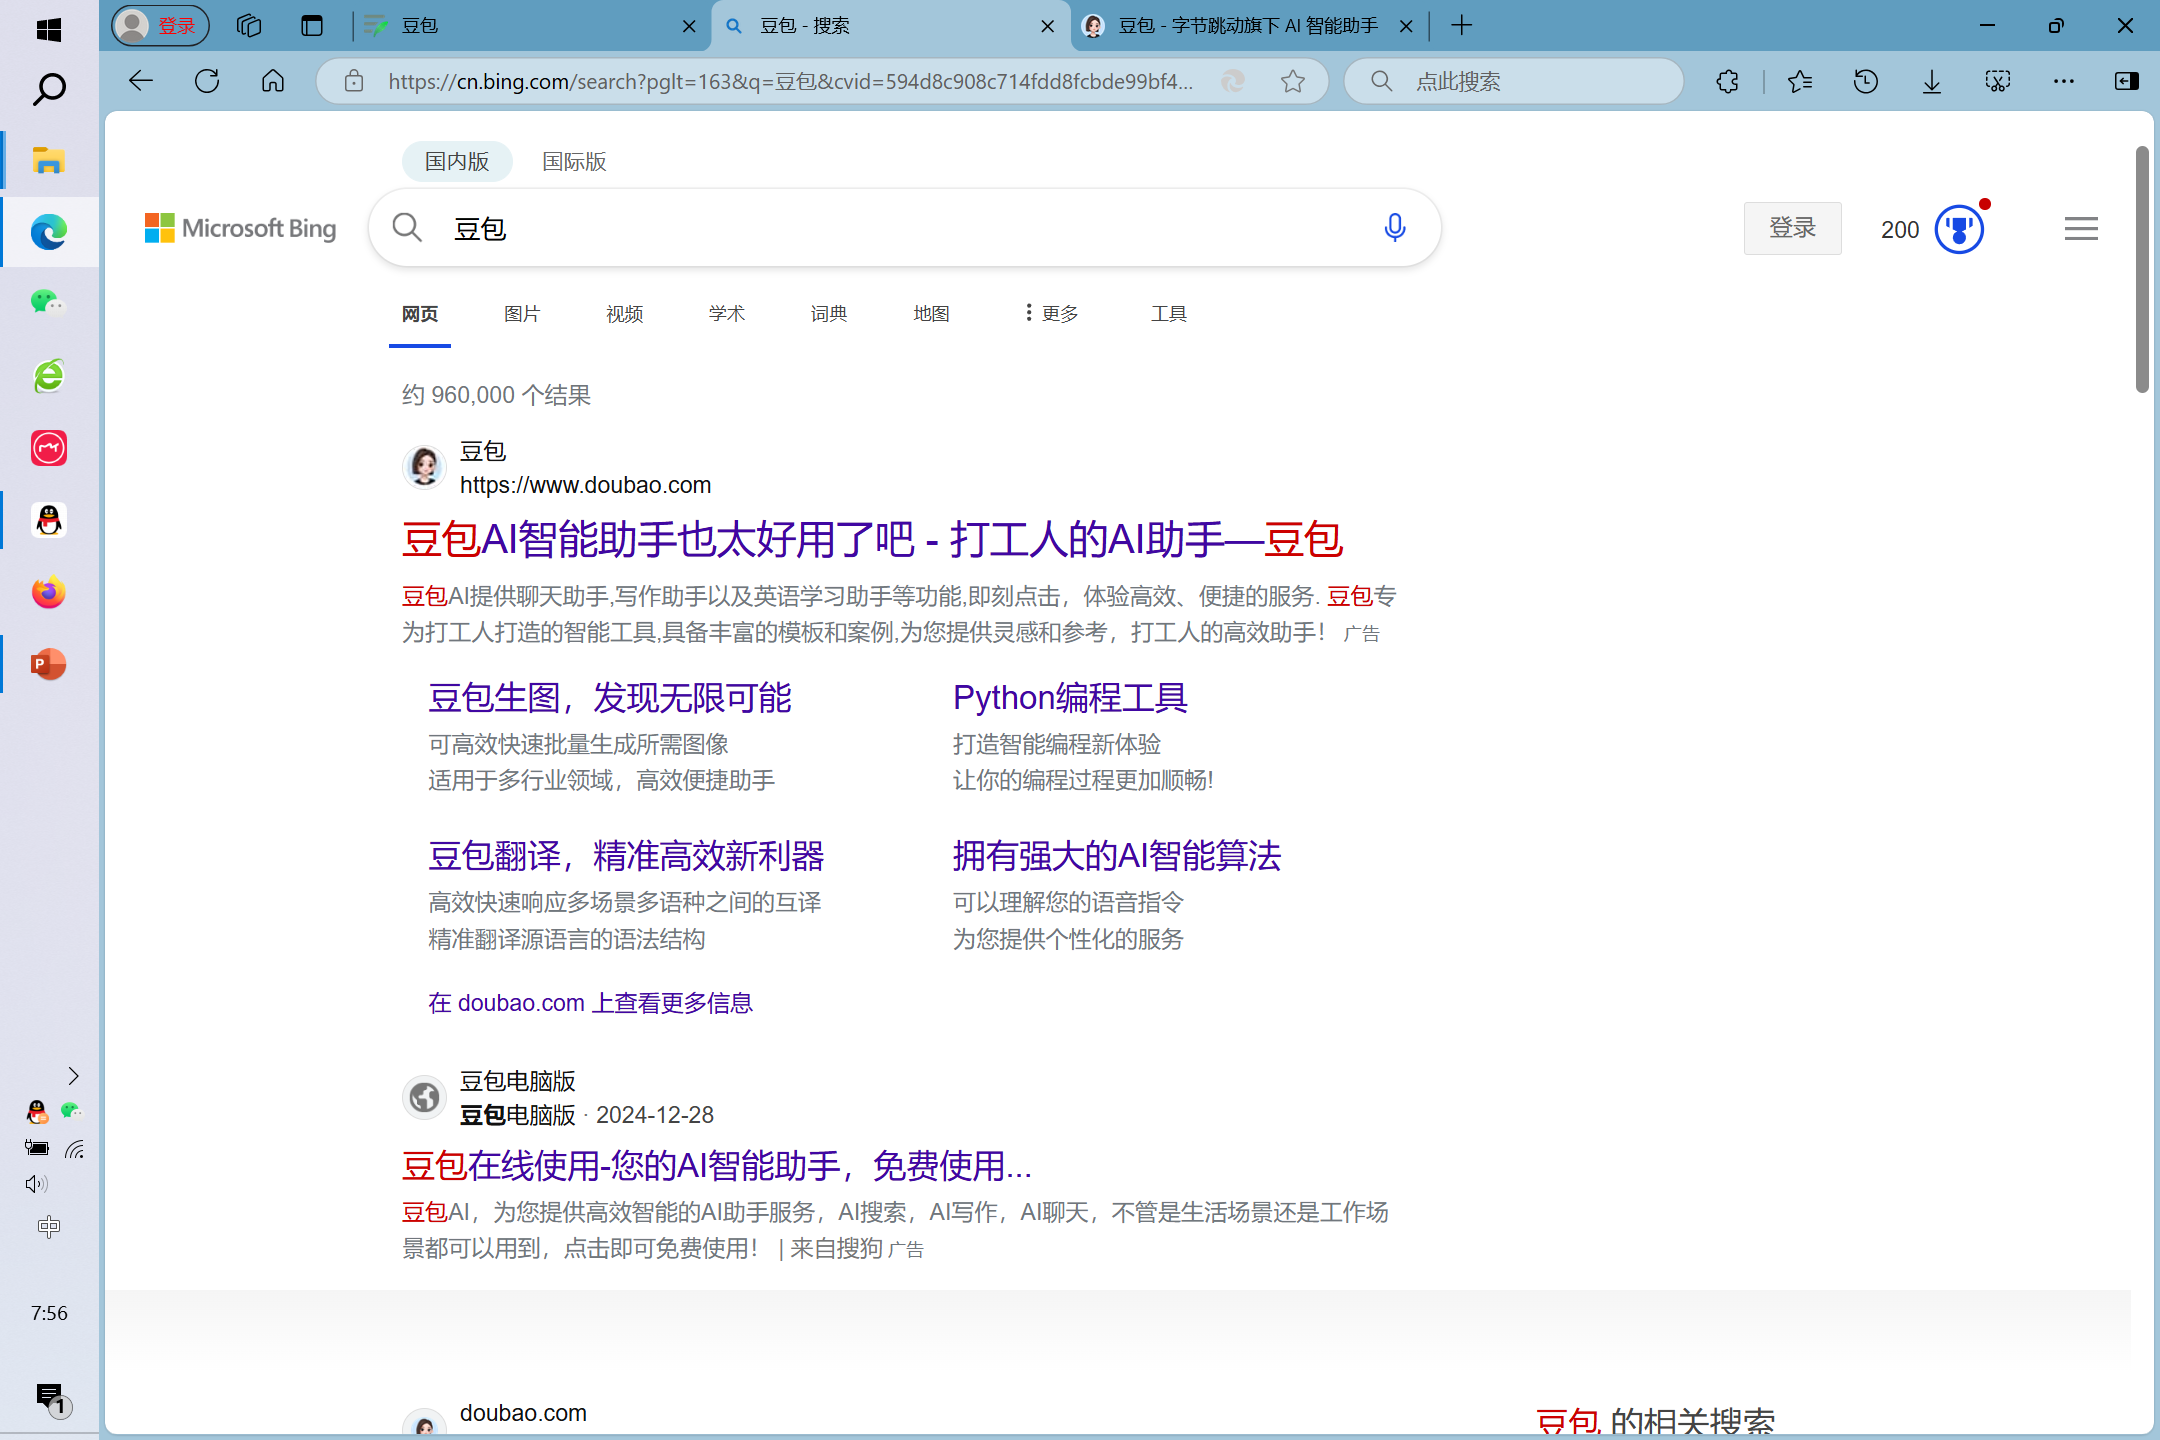Add this page to favorites star
This screenshot has width=2160, height=1440.
1293,81
